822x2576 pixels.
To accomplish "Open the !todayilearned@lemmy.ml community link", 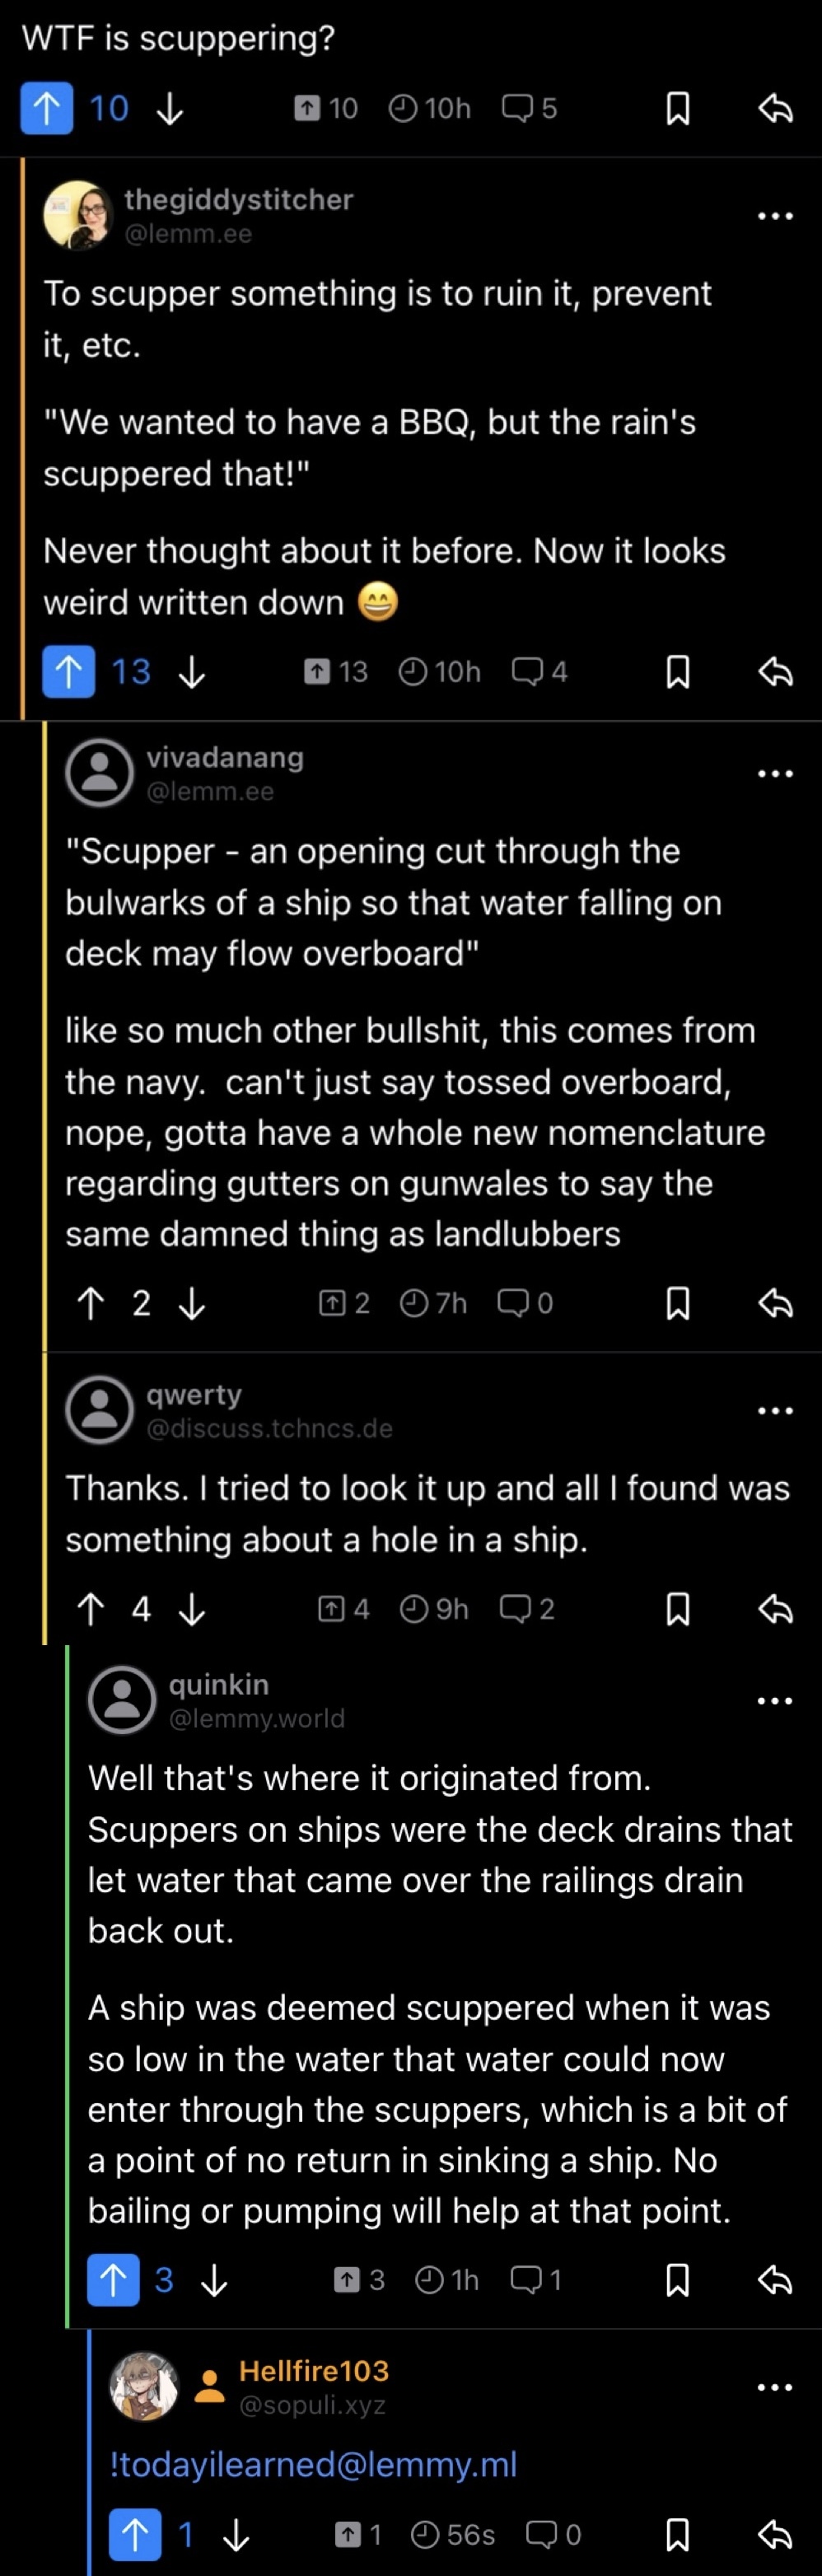I will coord(313,2464).
